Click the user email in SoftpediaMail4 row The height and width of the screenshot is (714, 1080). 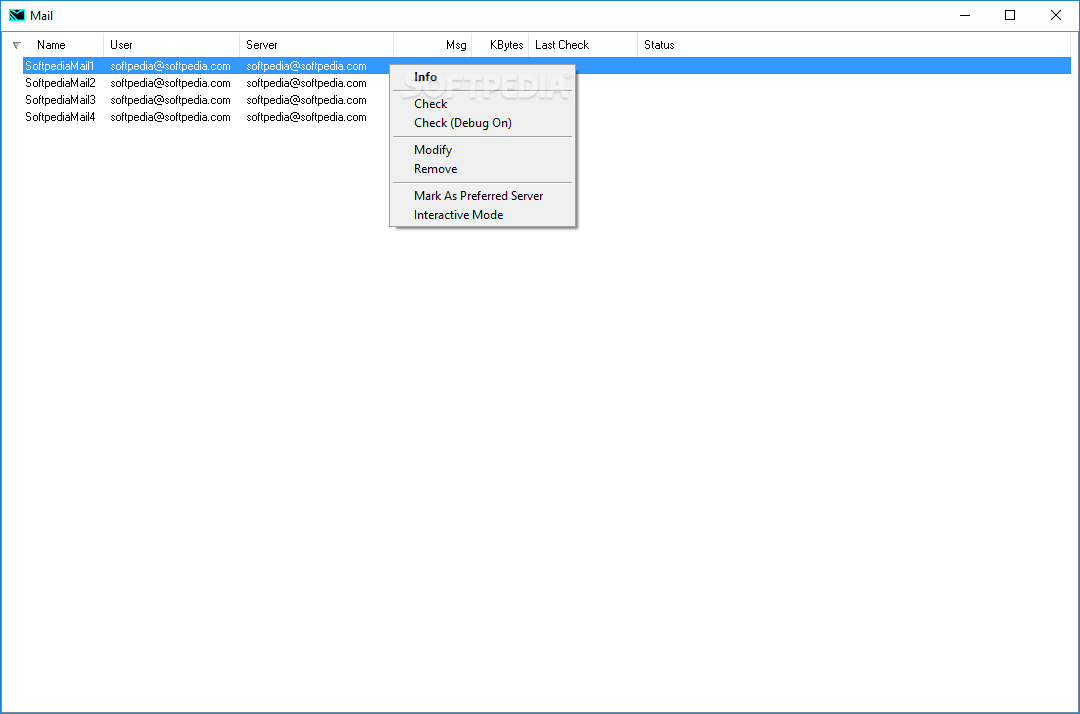click(x=170, y=118)
